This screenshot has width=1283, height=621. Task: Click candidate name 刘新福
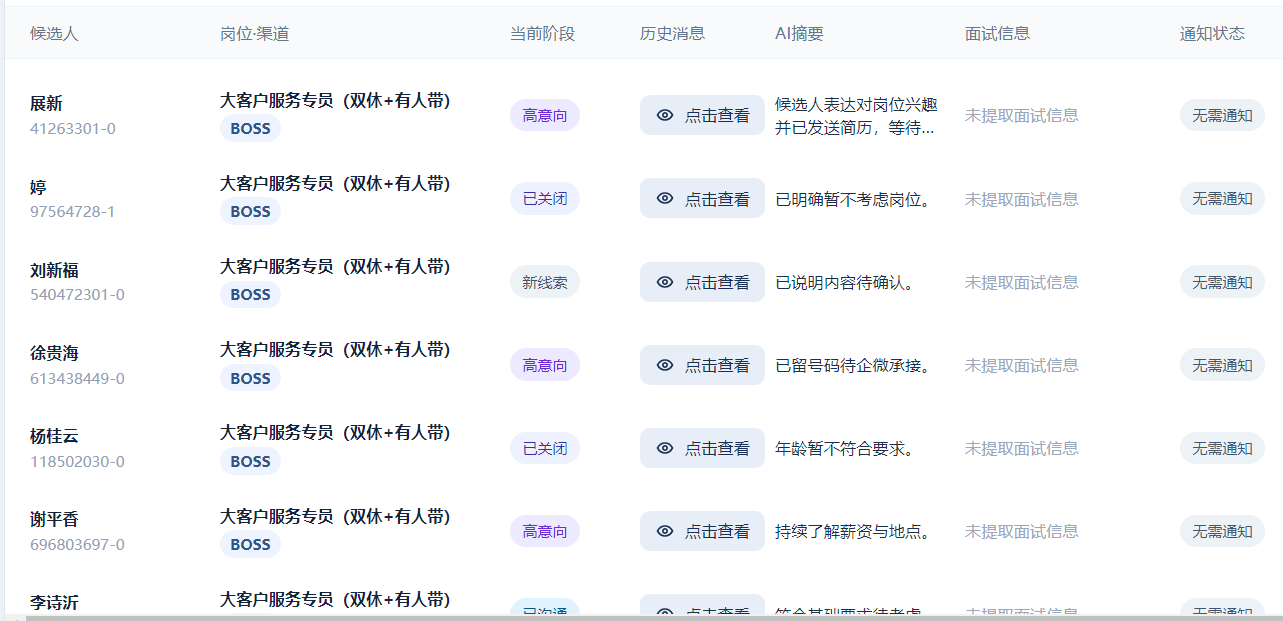tap(54, 270)
